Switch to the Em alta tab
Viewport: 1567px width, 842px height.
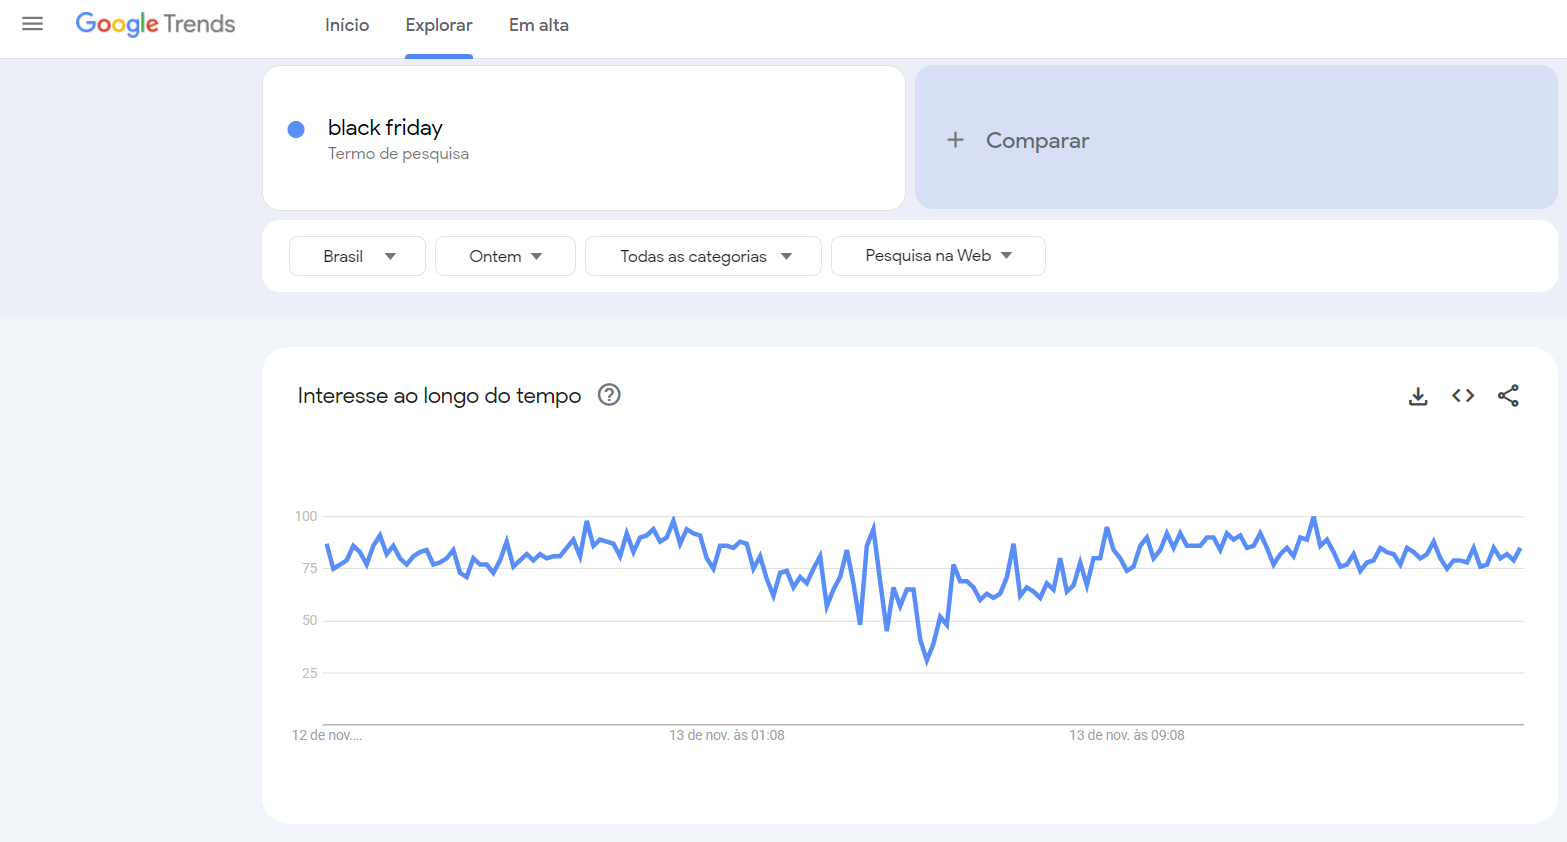click(x=539, y=25)
